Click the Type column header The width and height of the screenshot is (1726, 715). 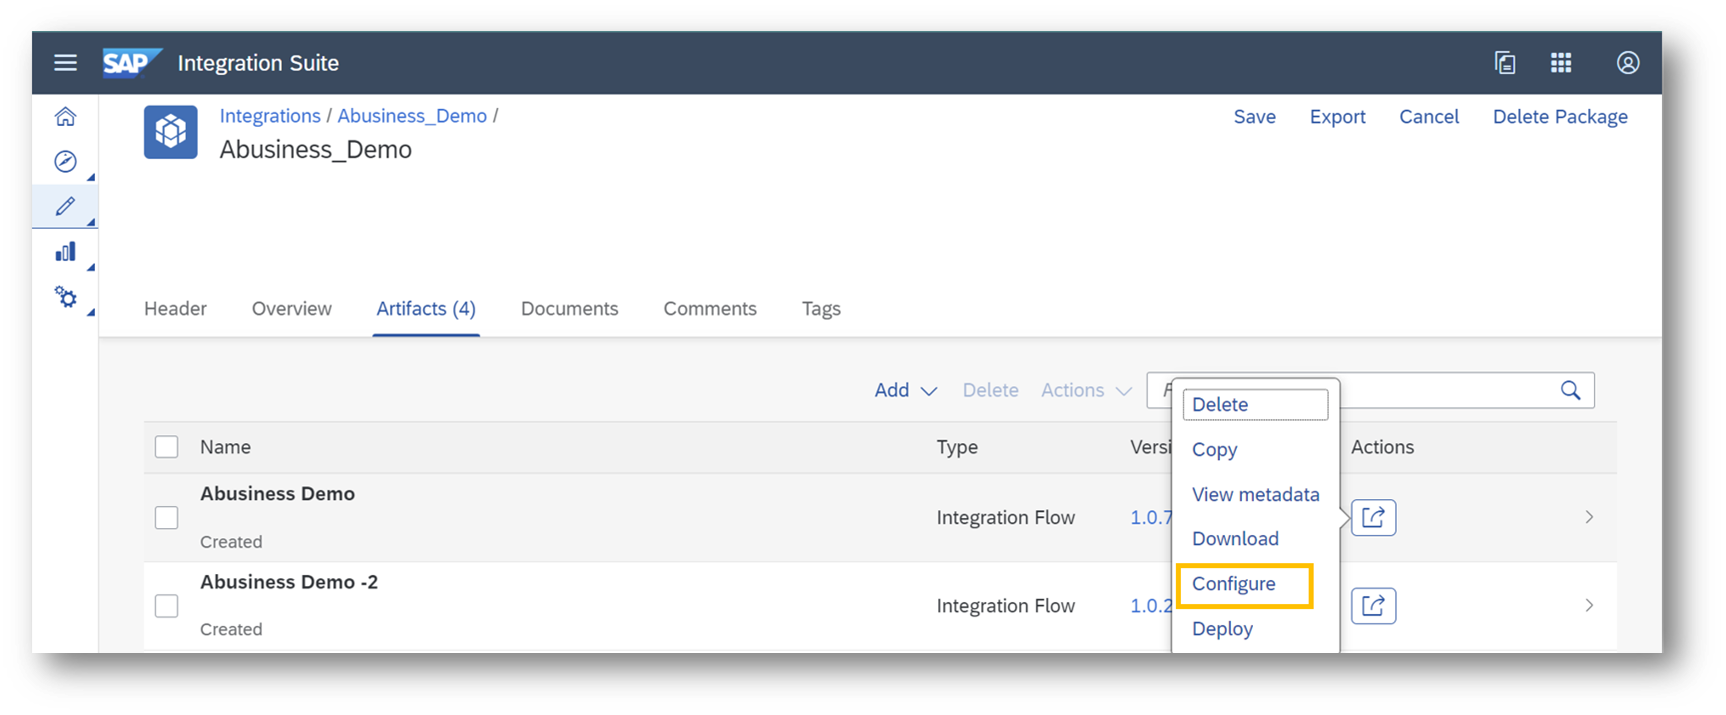(957, 447)
